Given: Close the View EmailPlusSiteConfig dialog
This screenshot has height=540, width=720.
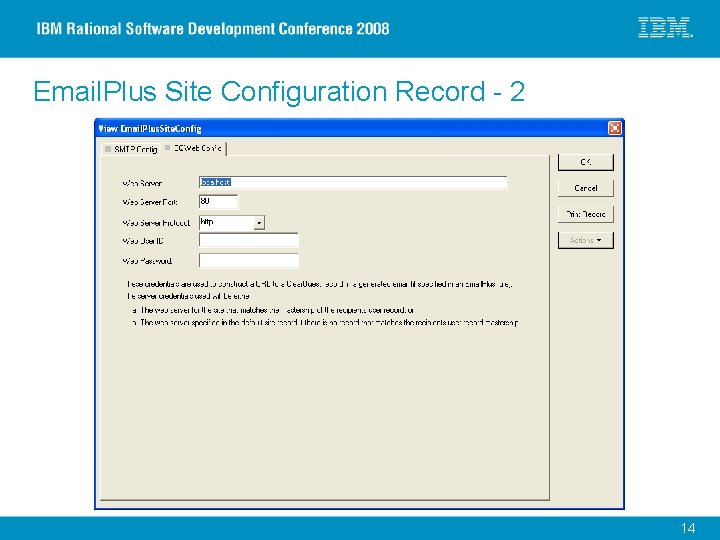Looking at the screenshot, I should 614,128.
